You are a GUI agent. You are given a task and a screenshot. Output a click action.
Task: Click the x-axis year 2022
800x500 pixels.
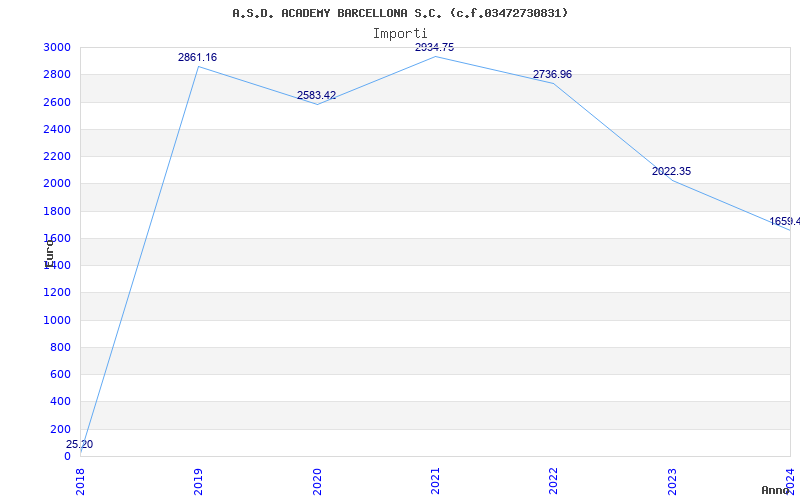pos(554,482)
